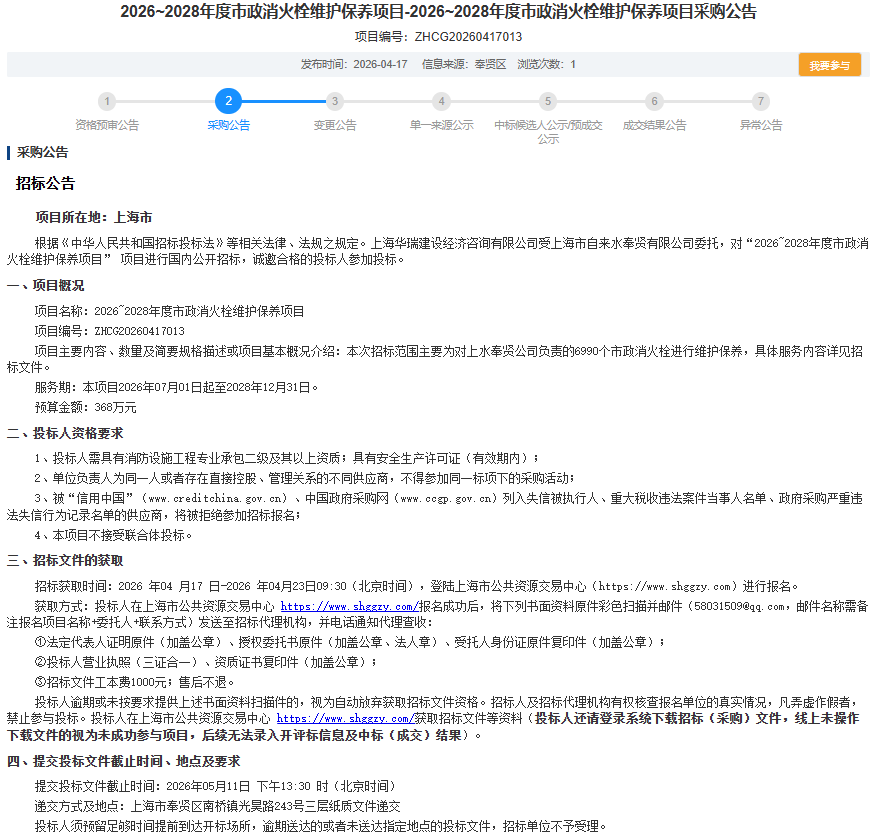Viewport: 885px width, 835px height.
Task: Switch to the 成交结果公告 step
Action: point(654,126)
